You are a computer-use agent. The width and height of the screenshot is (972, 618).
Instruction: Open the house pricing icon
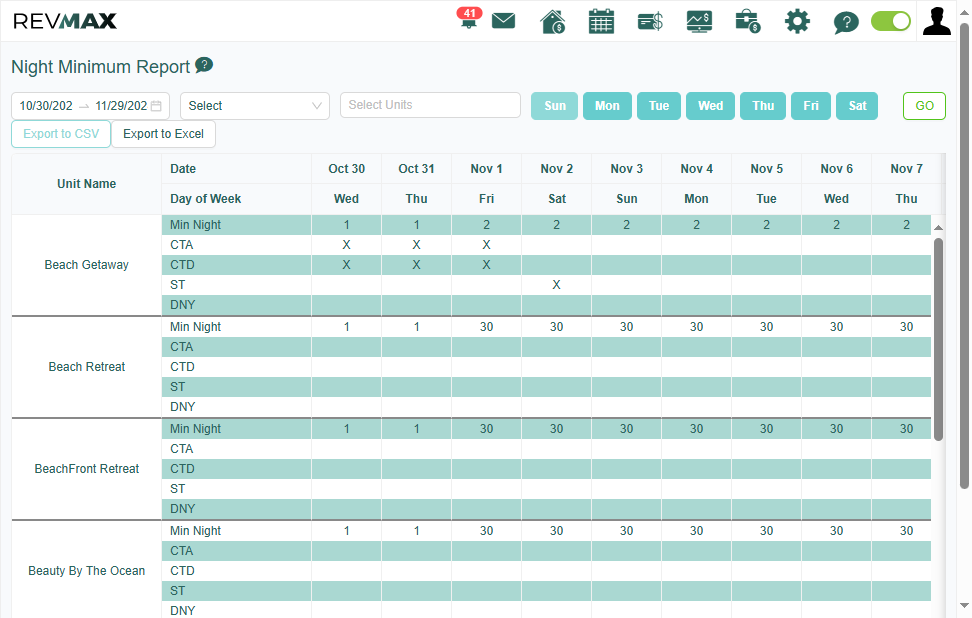point(552,21)
